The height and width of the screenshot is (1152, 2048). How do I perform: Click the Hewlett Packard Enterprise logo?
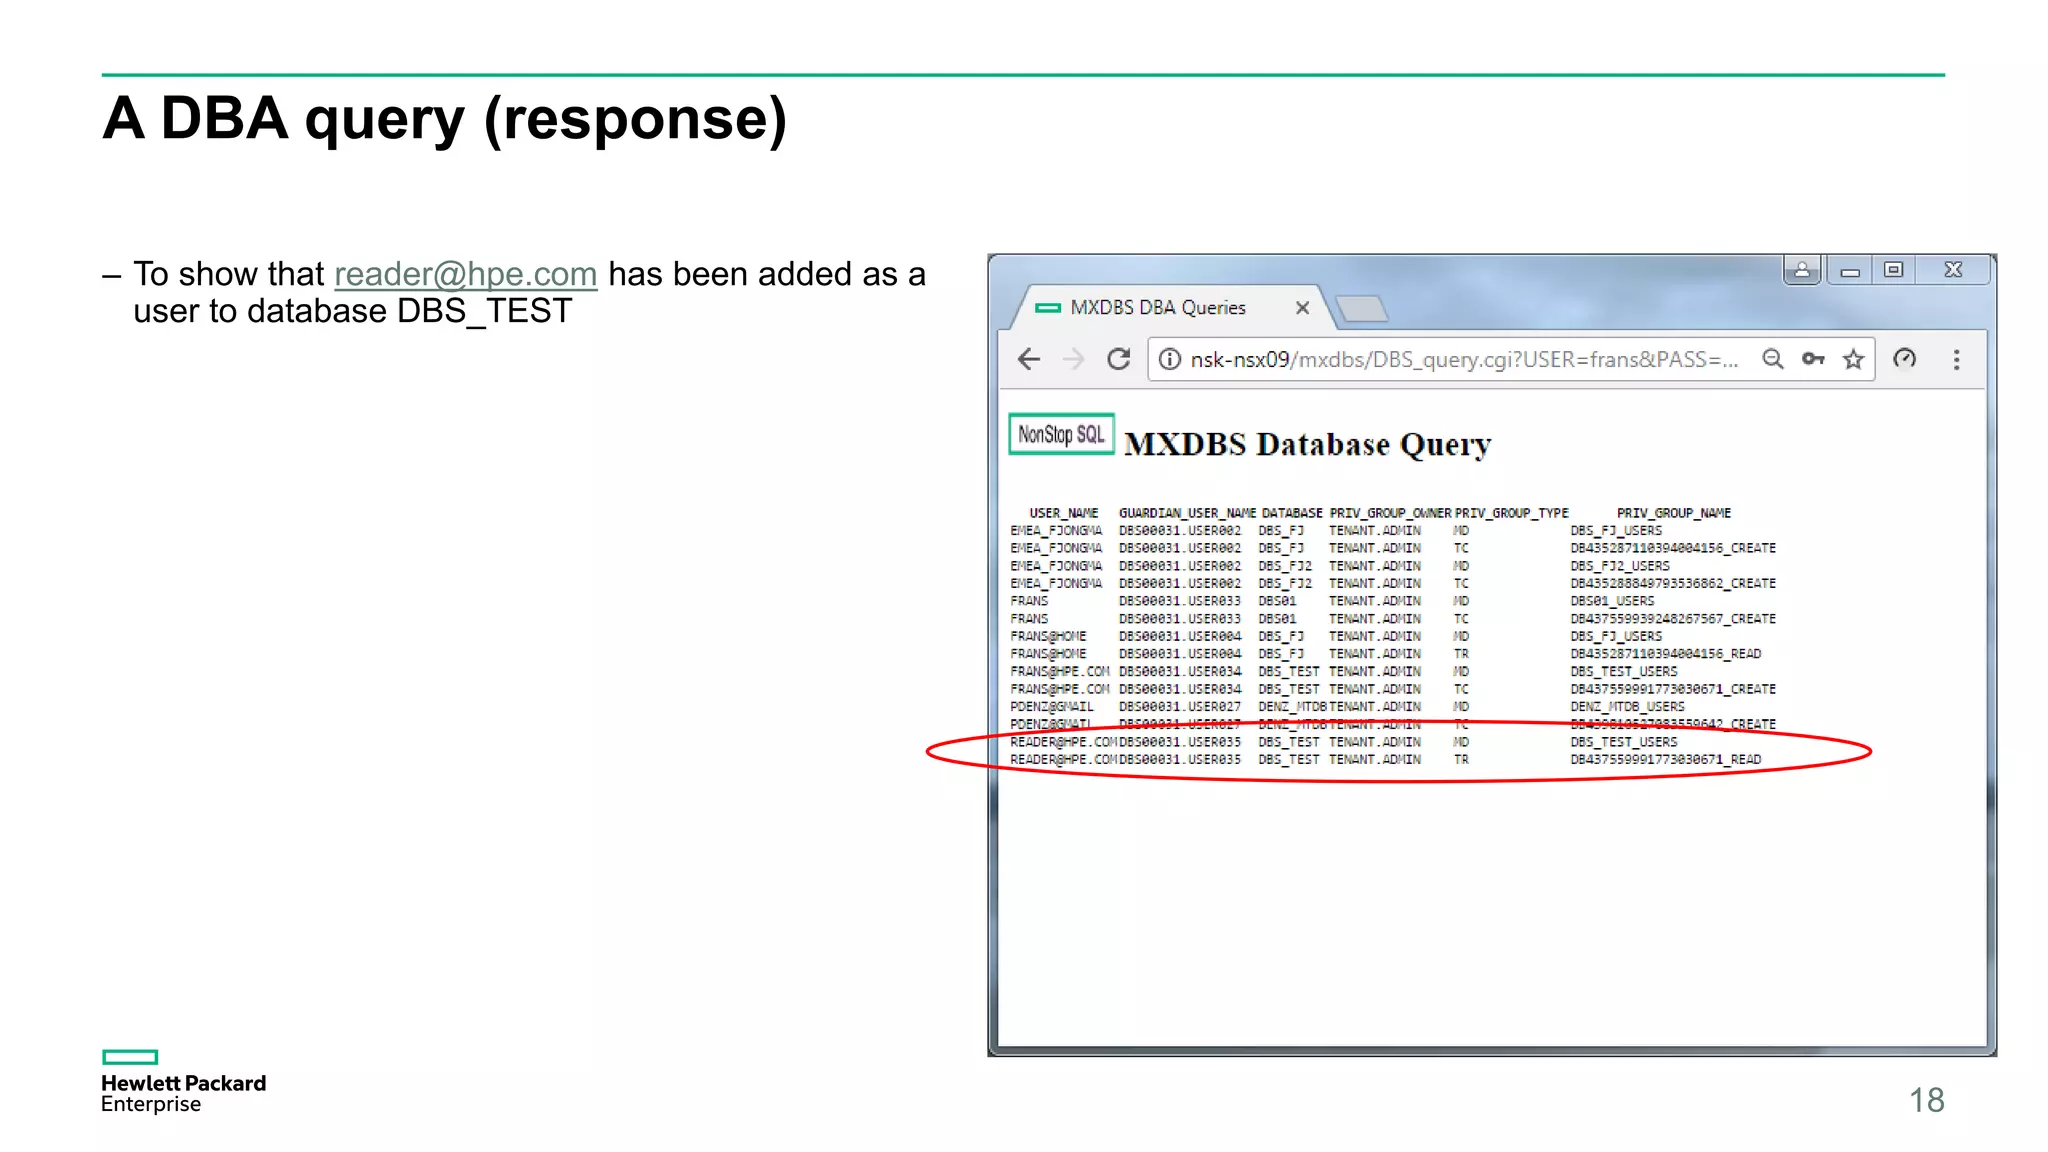(x=183, y=1081)
